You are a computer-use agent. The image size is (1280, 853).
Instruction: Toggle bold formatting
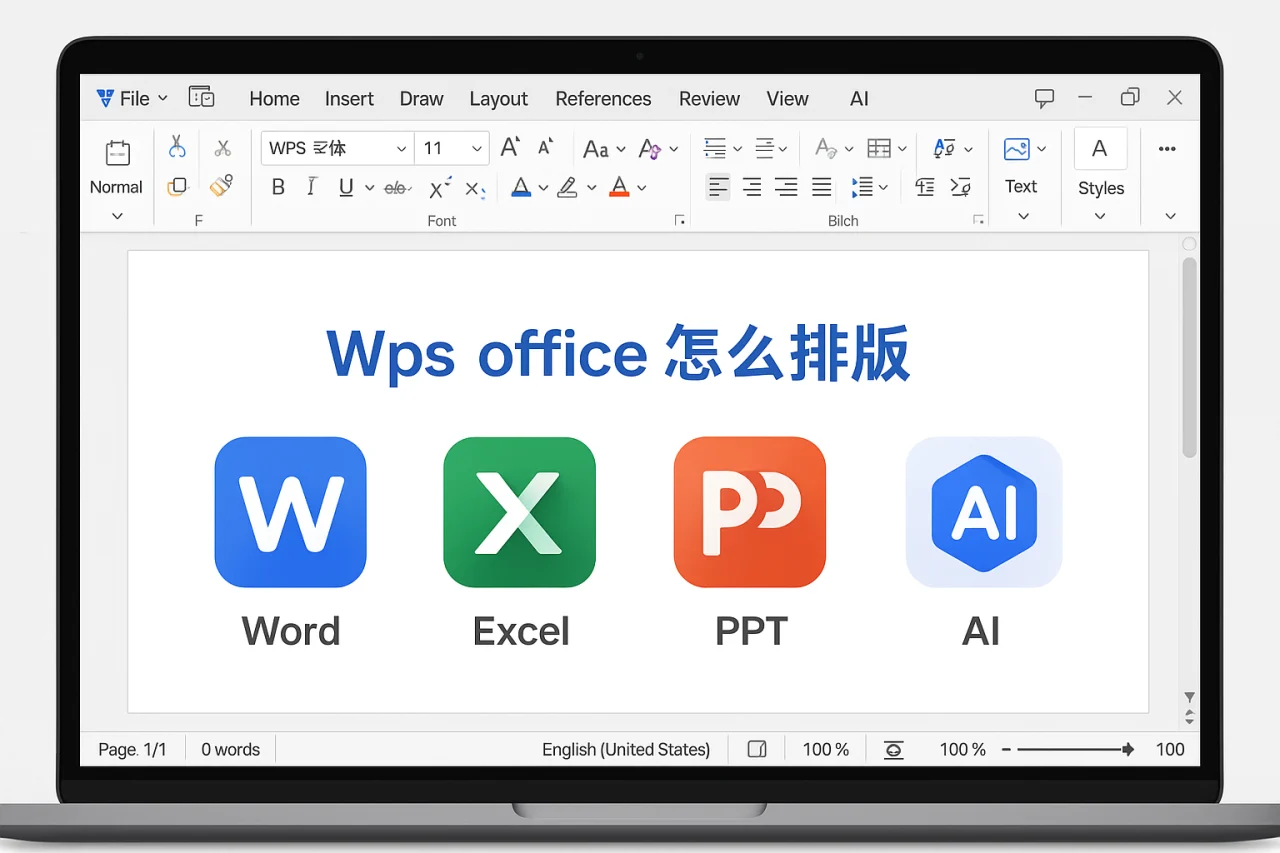click(277, 187)
